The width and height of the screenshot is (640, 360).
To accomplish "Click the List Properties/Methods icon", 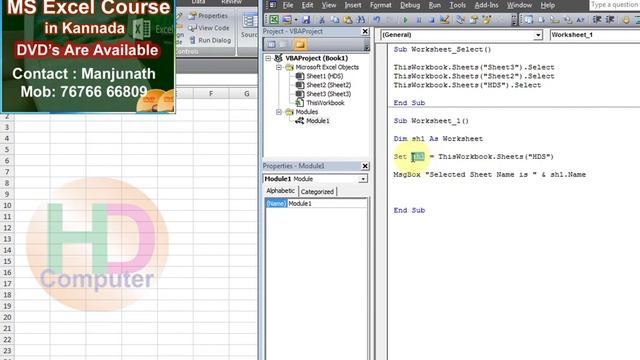I will [529, 20].
